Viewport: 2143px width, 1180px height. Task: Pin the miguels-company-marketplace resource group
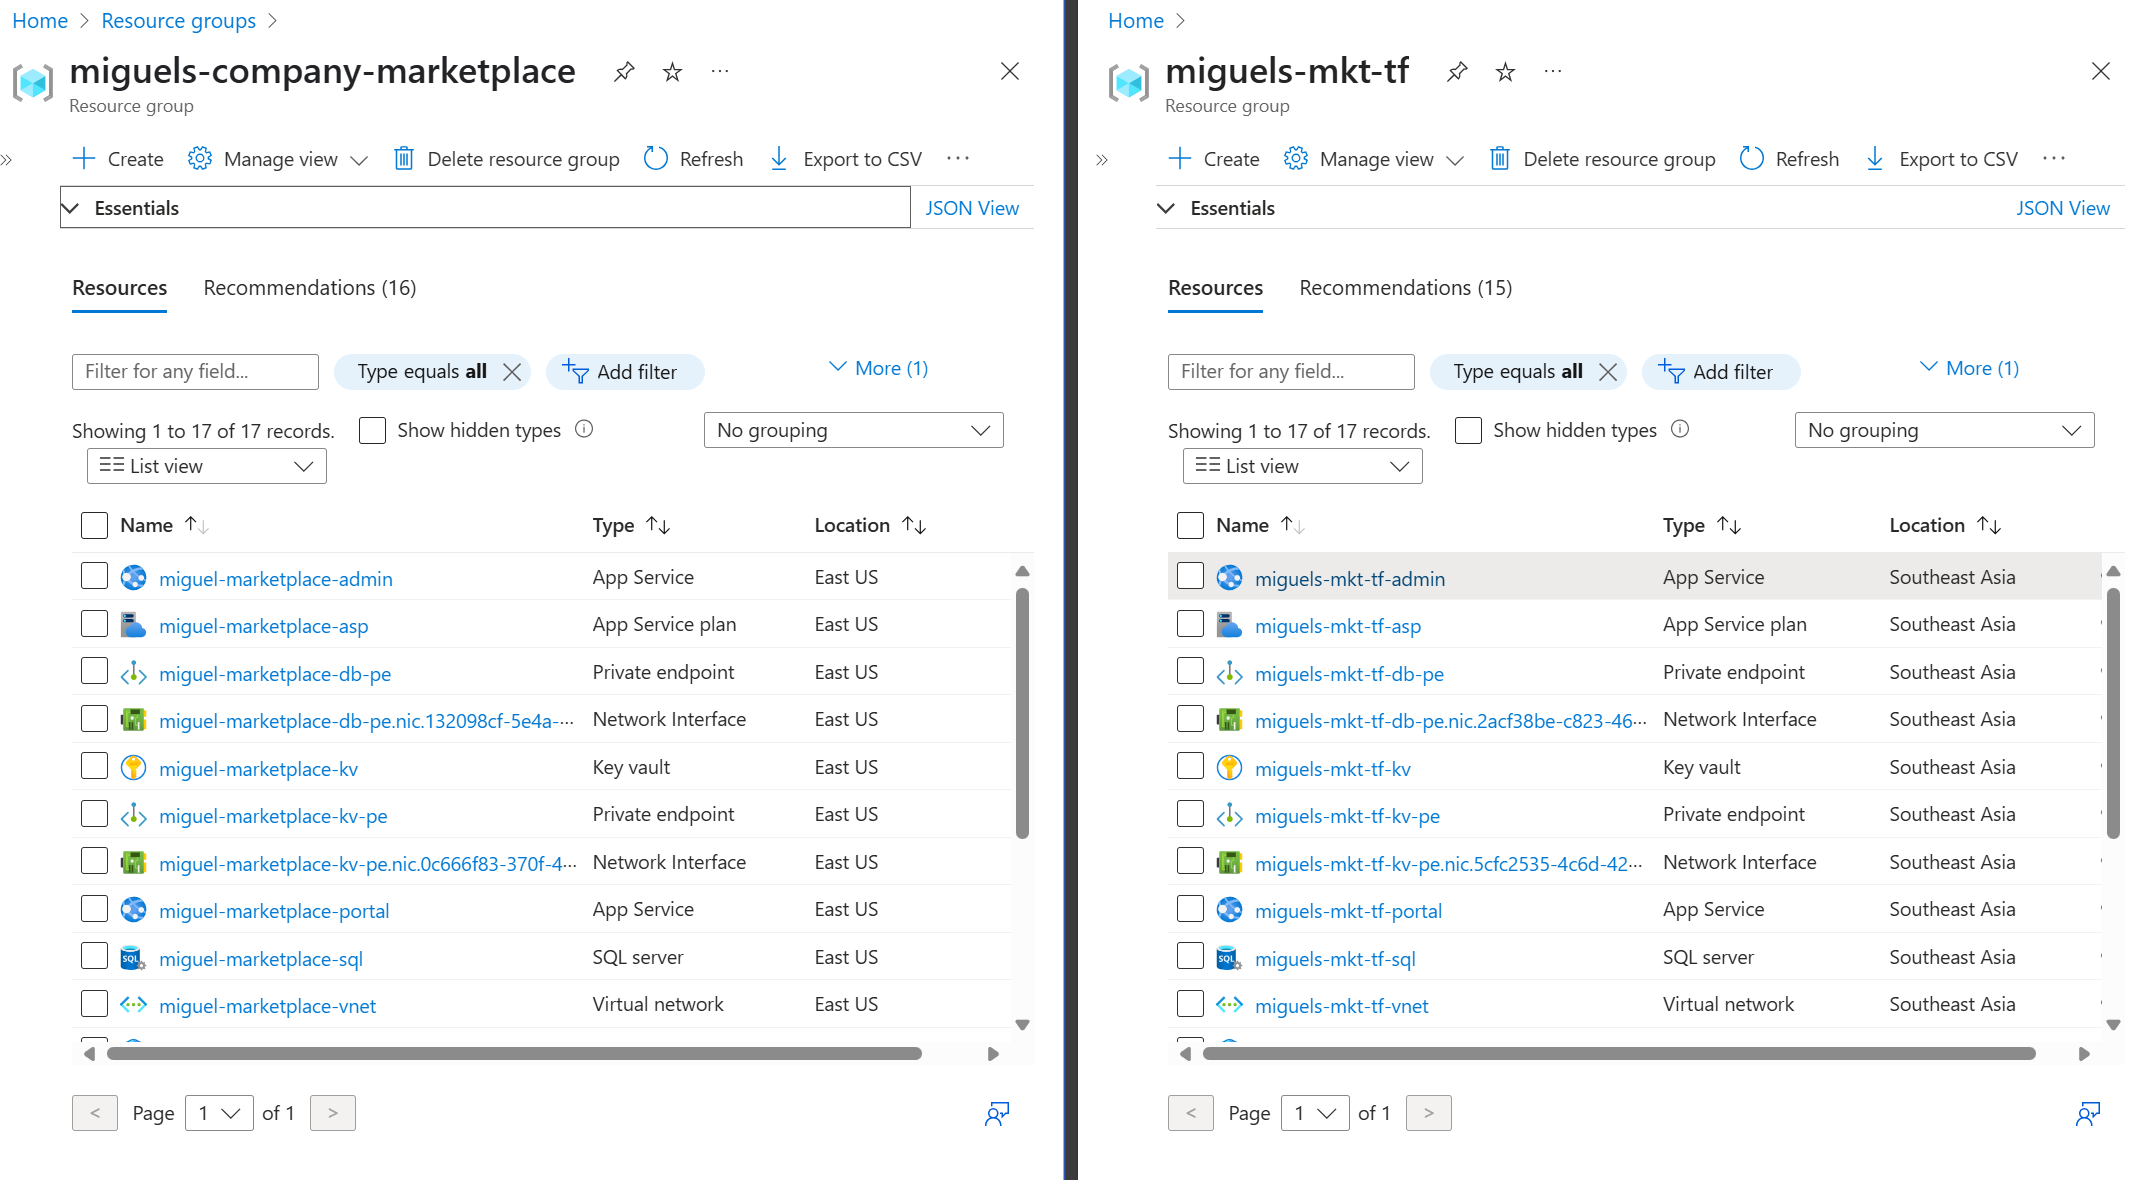click(624, 72)
